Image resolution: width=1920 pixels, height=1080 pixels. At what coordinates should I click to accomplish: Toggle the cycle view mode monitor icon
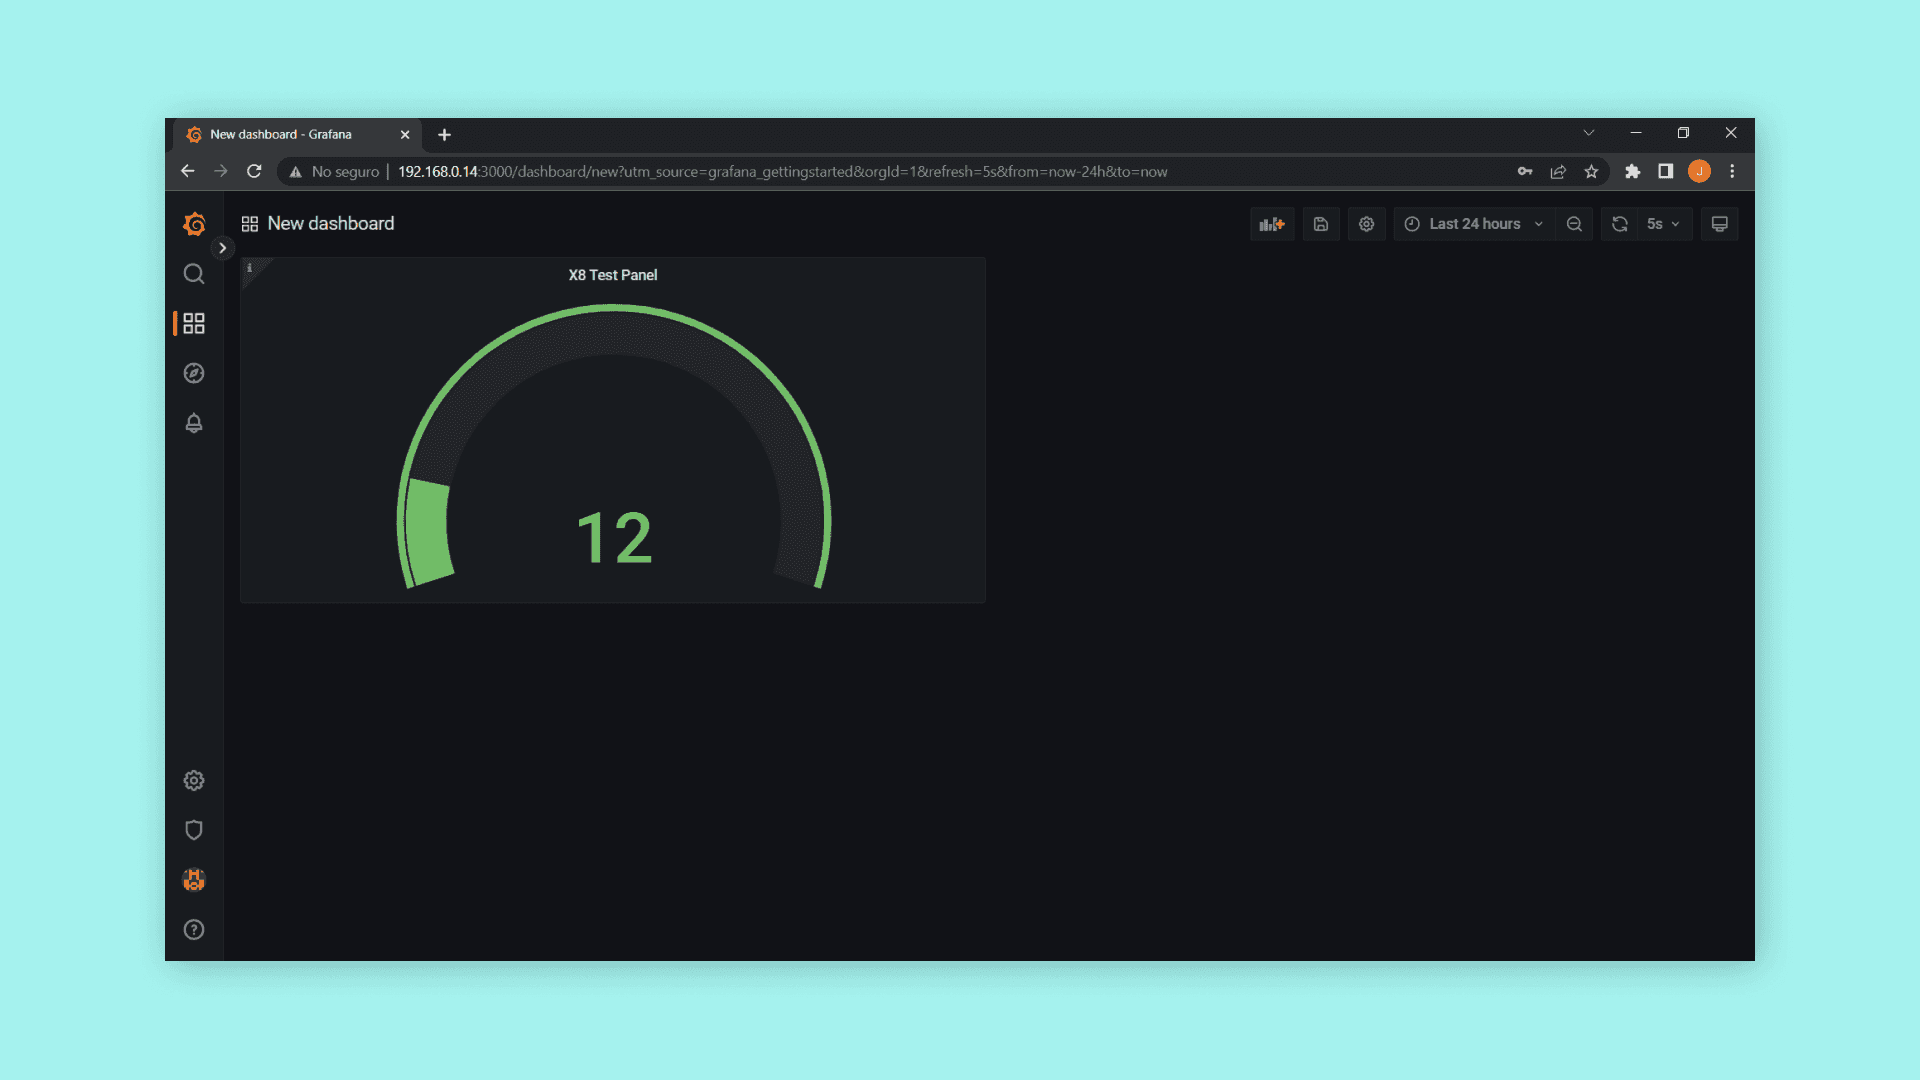click(1719, 224)
